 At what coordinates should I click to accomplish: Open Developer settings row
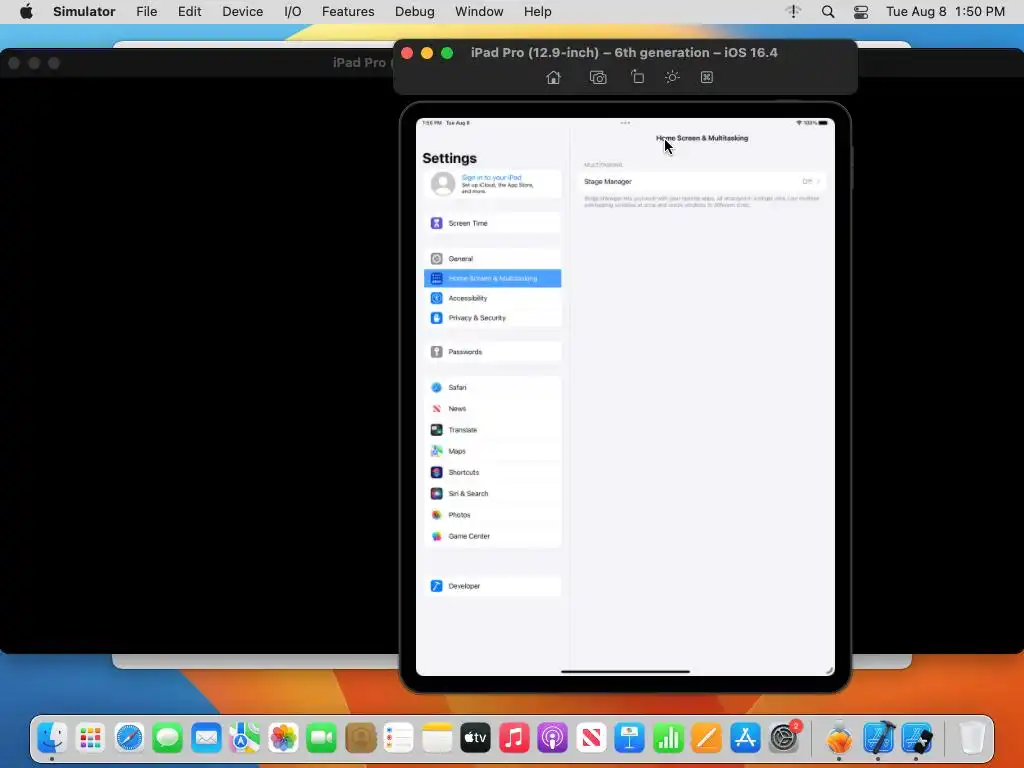(x=492, y=586)
